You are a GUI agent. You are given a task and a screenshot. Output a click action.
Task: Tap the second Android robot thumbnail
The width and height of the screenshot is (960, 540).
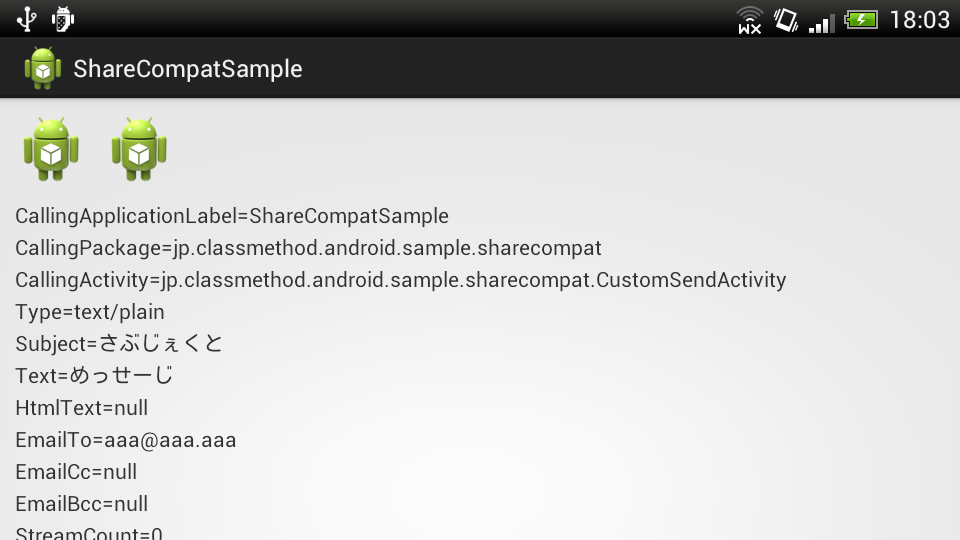click(x=139, y=149)
